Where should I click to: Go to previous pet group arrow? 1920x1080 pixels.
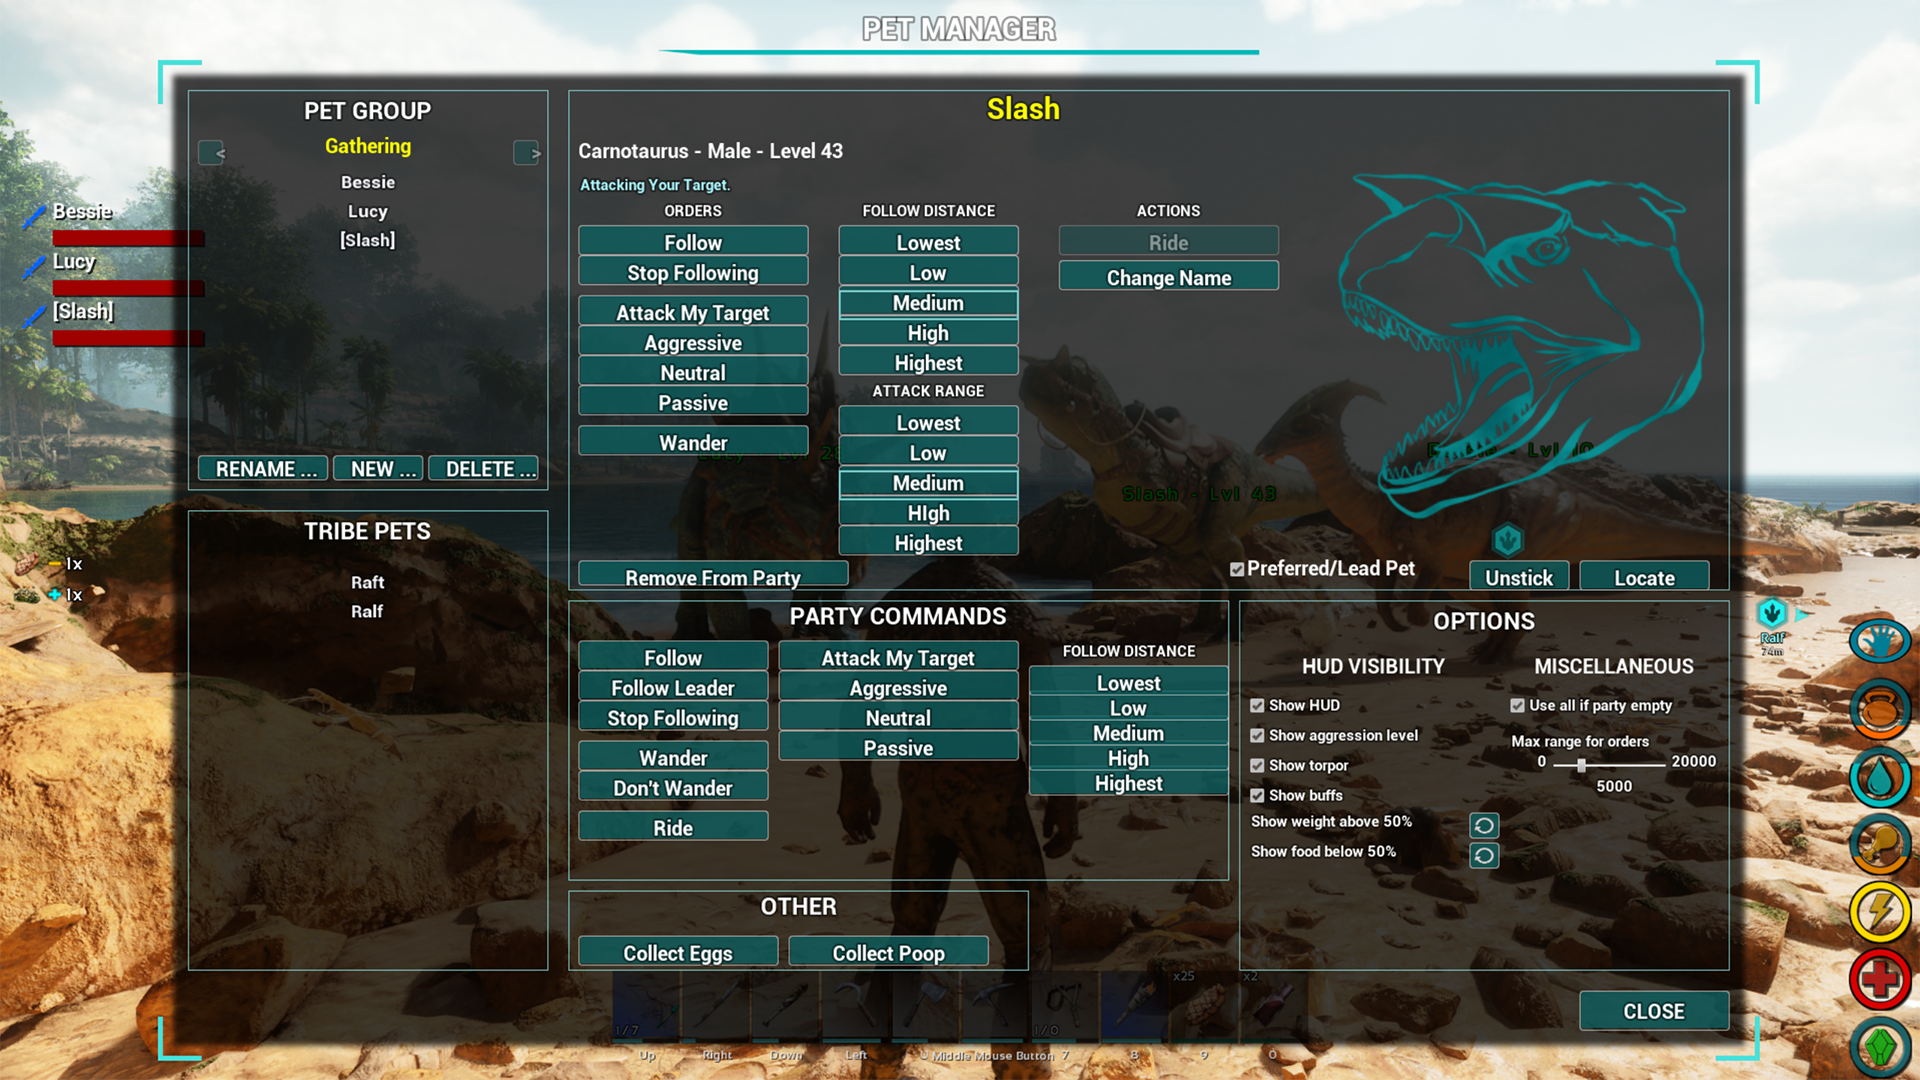coord(212,152)
